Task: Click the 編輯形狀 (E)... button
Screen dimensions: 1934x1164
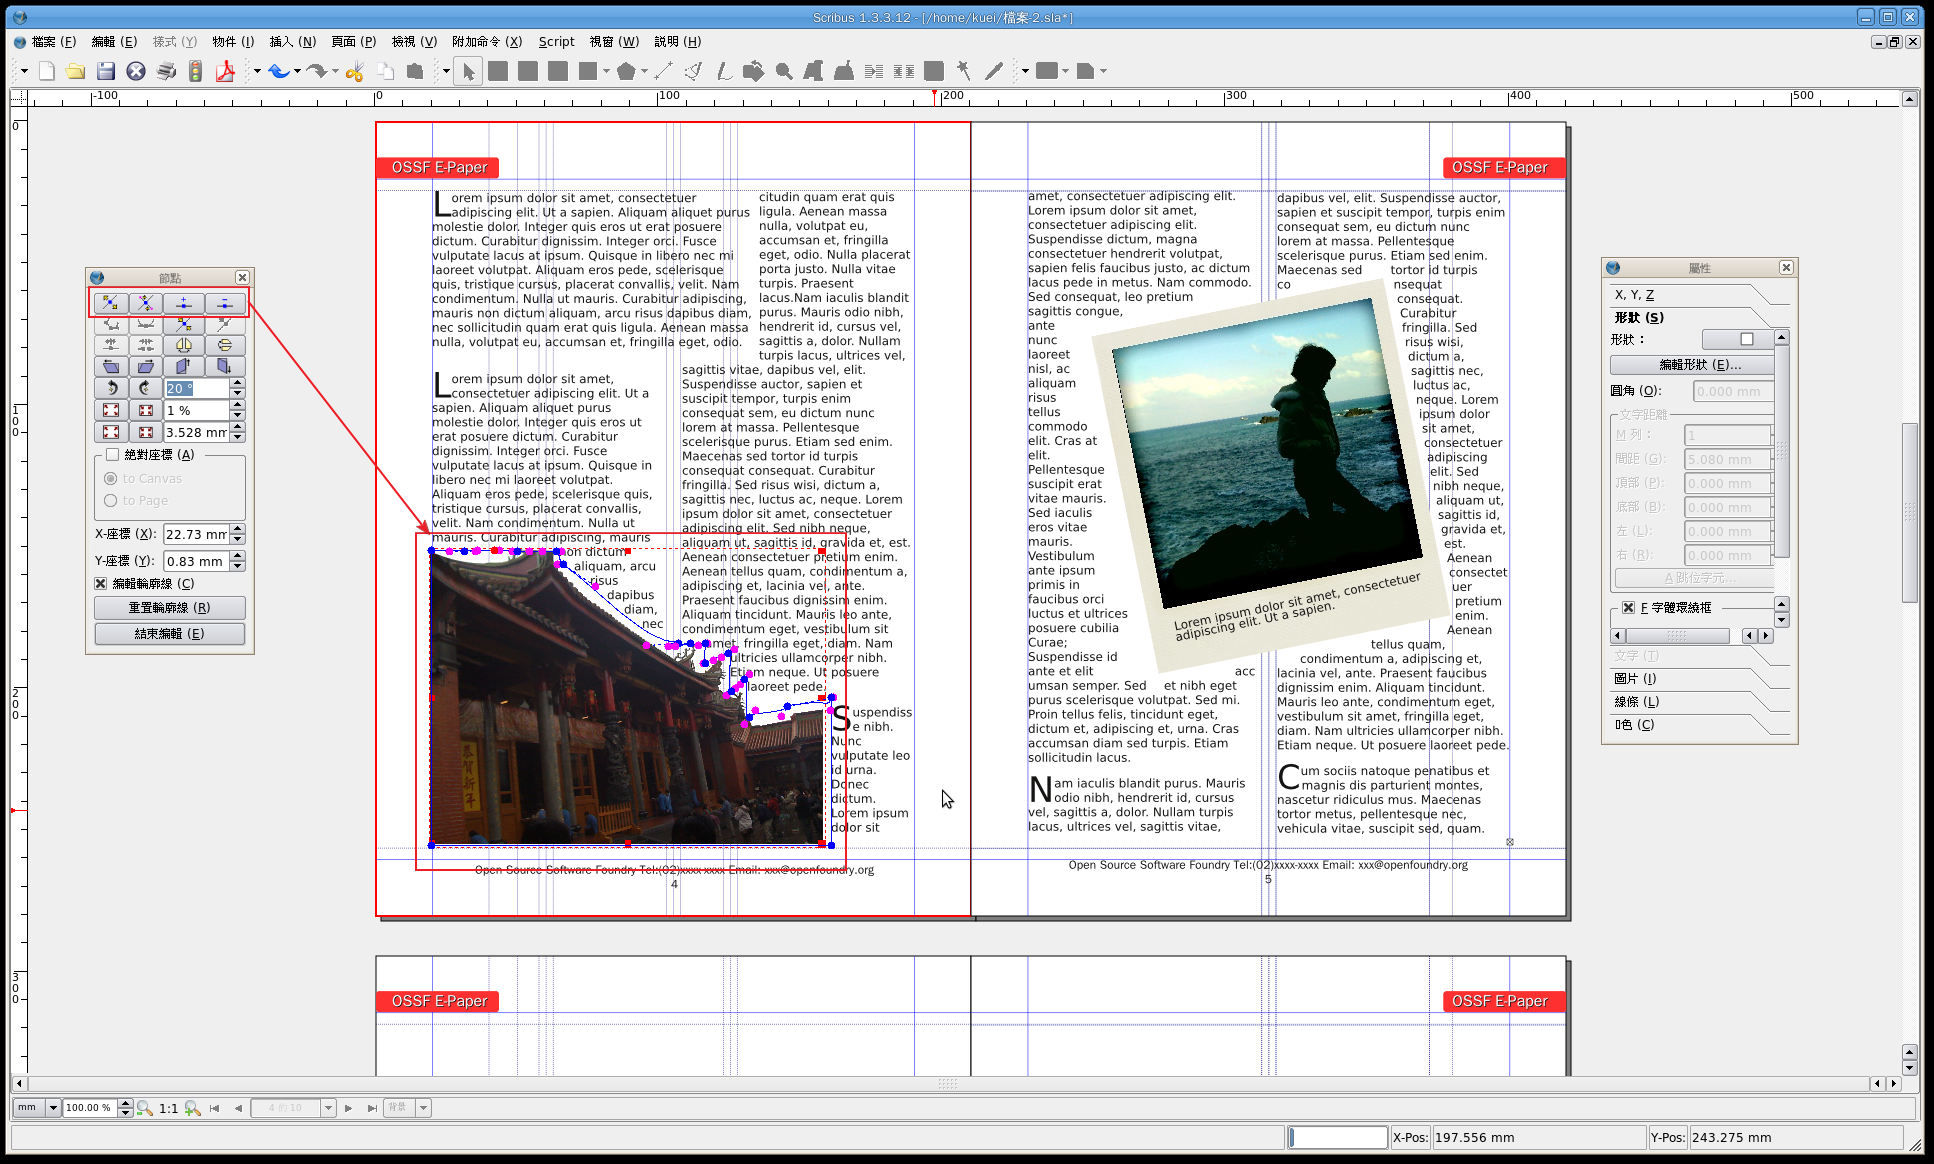Action: 1699,365
